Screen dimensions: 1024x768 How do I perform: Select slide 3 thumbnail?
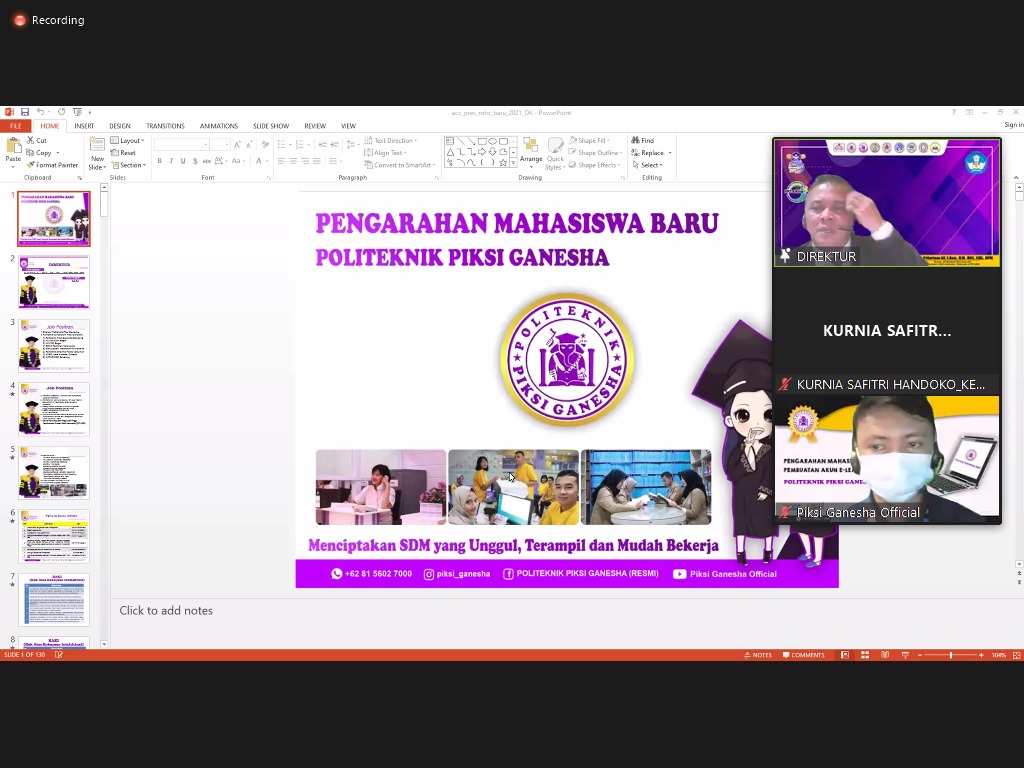tap(54, 345)
